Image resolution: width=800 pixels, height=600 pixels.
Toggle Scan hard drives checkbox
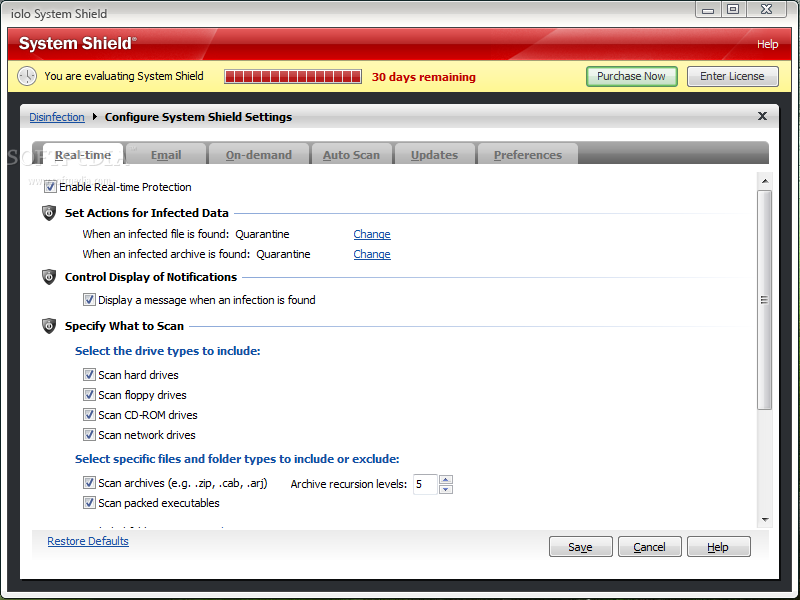pos(89,374)
